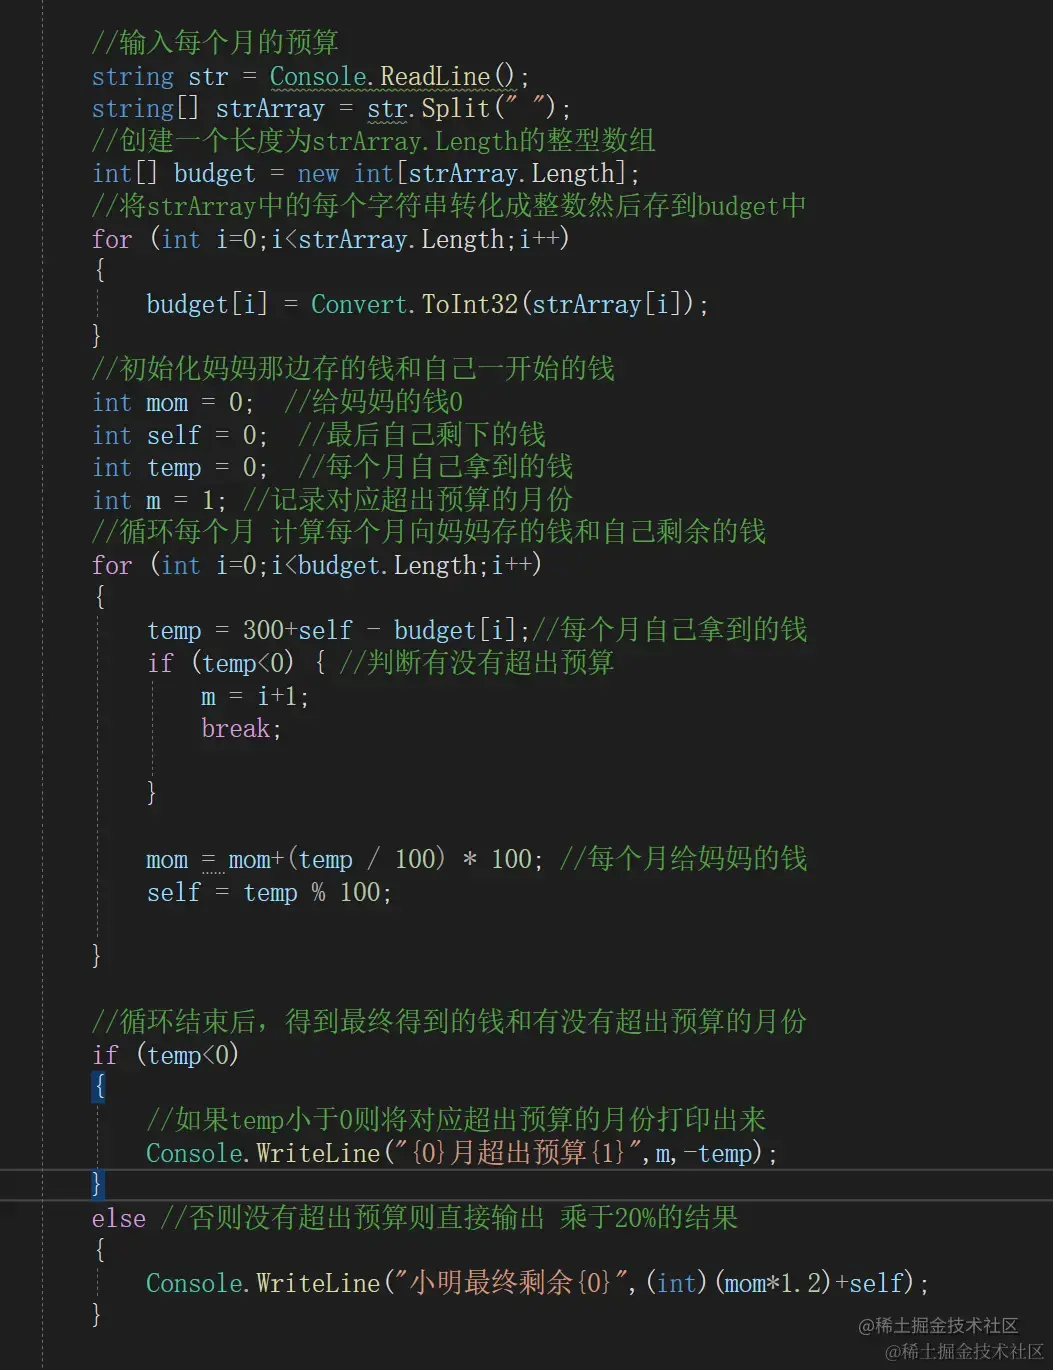Click the comment '//否则没有超出预算则直接输出 乘于20%的结果'
The height and width of the screenshot is (1370, 1053).
coord(450,1218)
